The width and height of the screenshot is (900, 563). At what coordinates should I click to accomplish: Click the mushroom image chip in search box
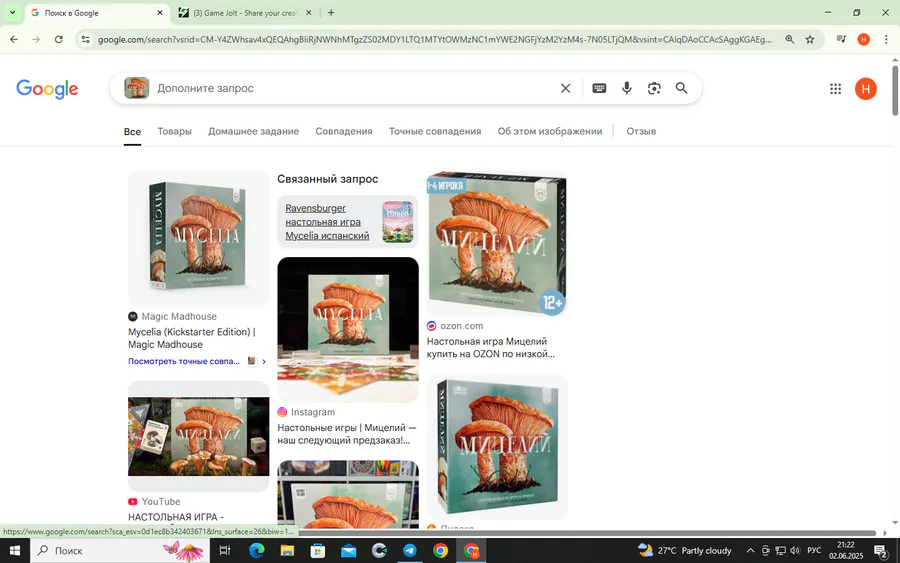pos(137,88)
